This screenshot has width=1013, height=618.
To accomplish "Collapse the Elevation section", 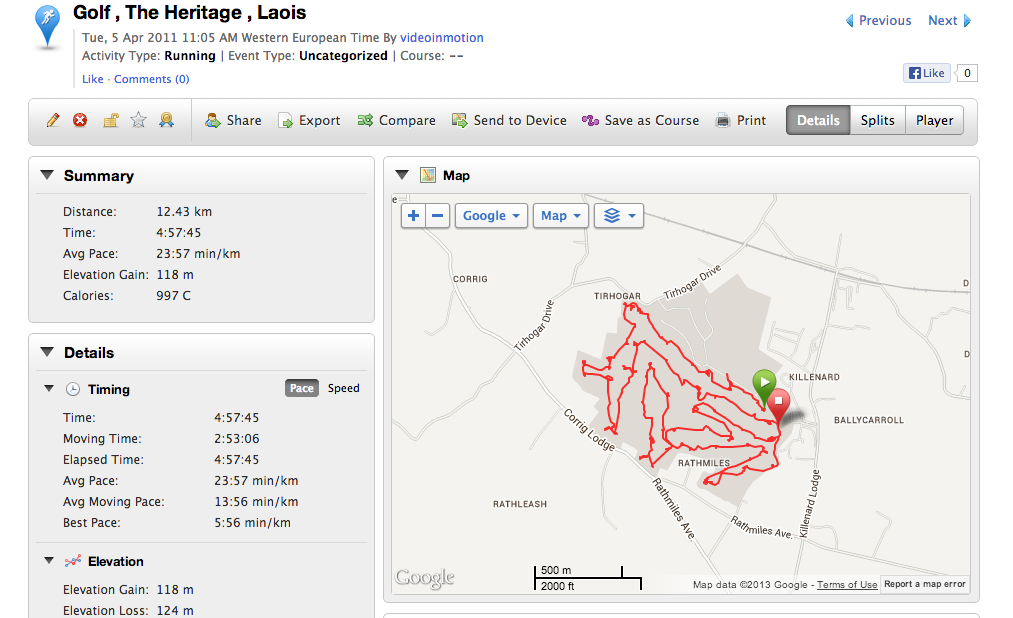I will [x=49, y=561].
